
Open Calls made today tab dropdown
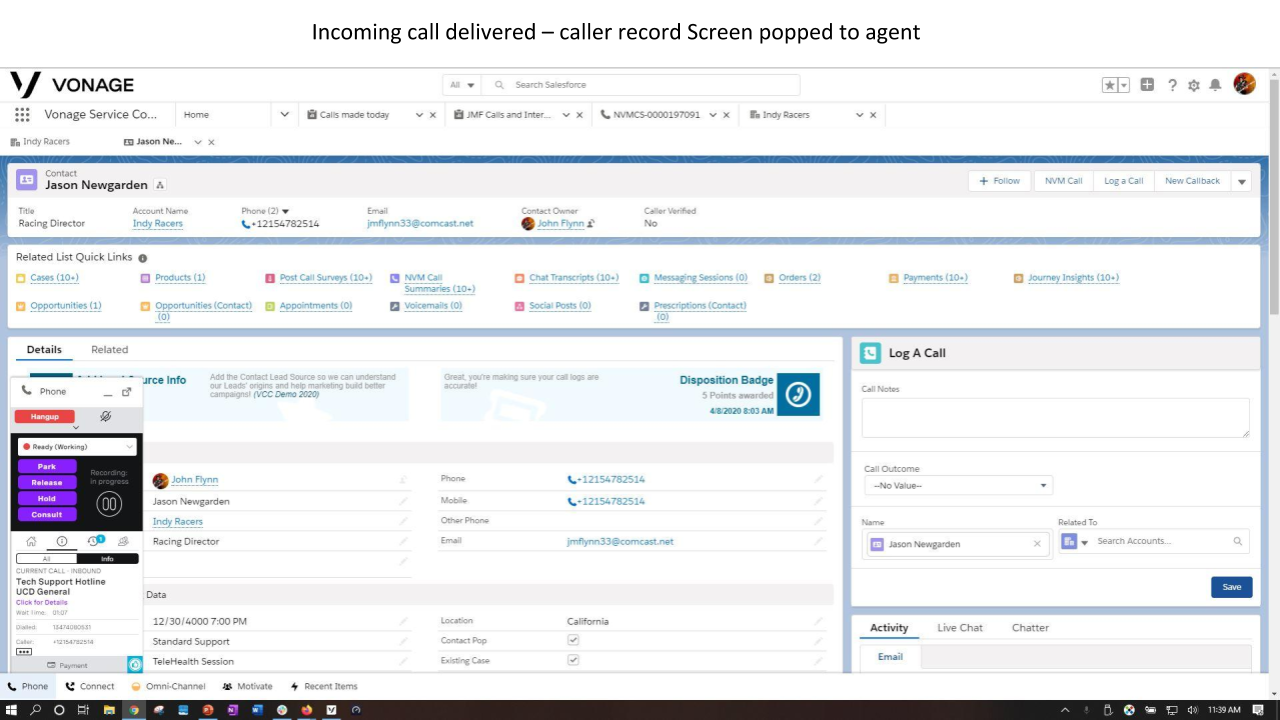tap(420, 115)
